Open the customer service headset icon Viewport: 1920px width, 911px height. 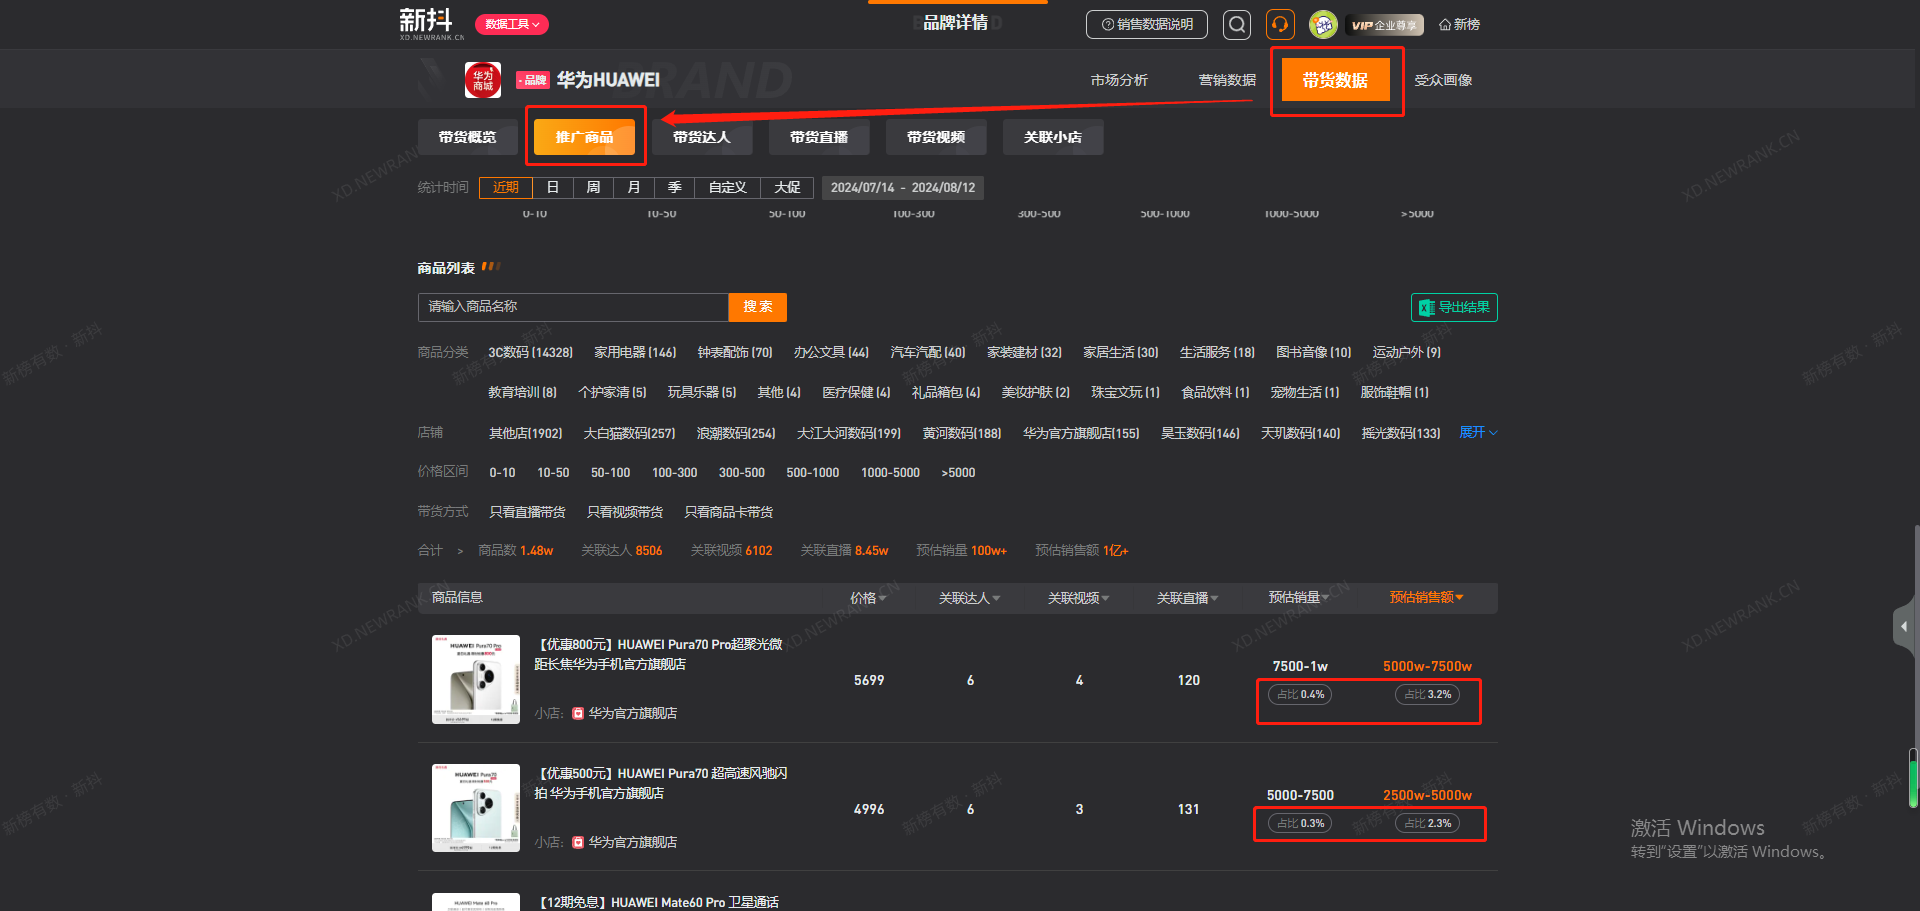point(1280,25)
